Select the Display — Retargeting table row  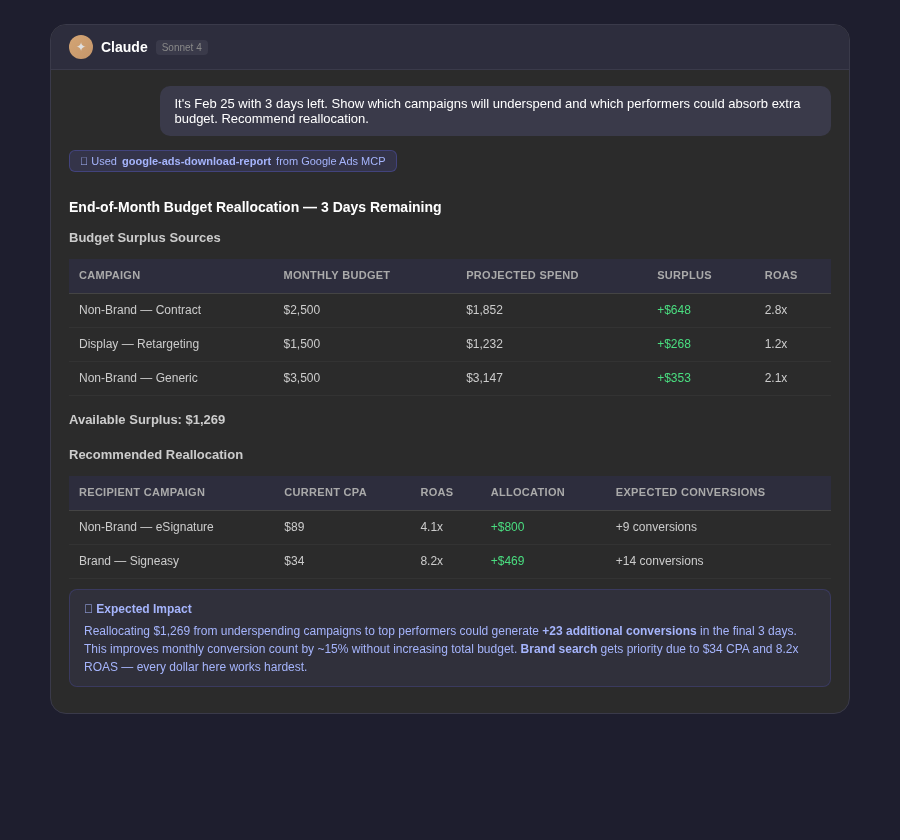tap(450, 344)
